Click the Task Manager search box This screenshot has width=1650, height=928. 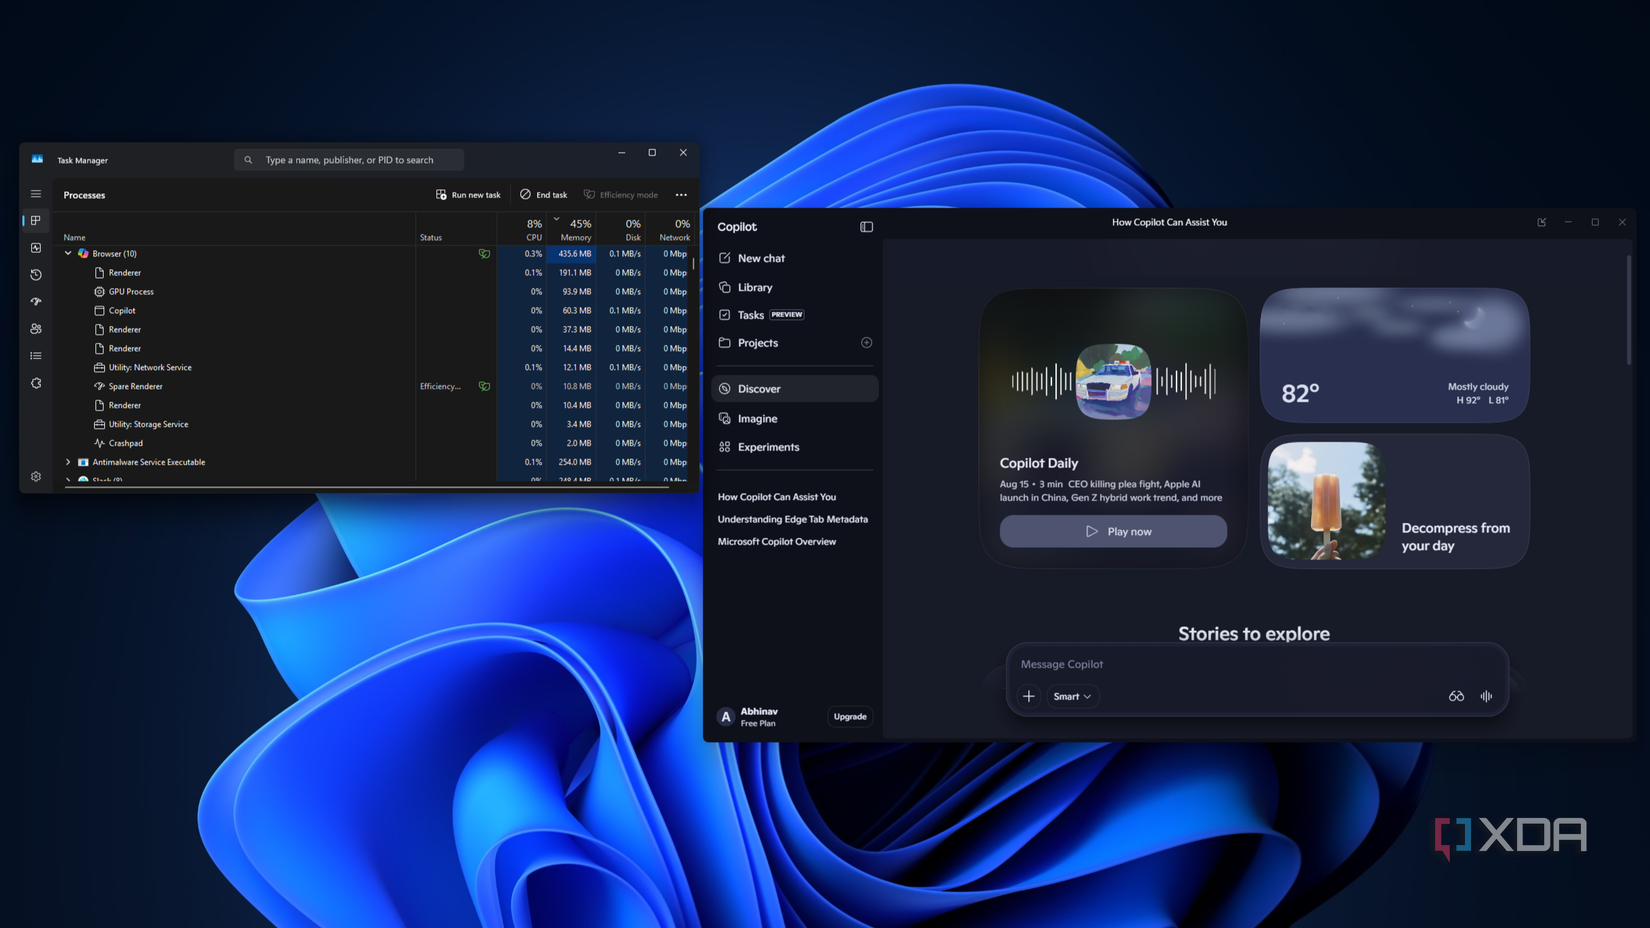349,160
